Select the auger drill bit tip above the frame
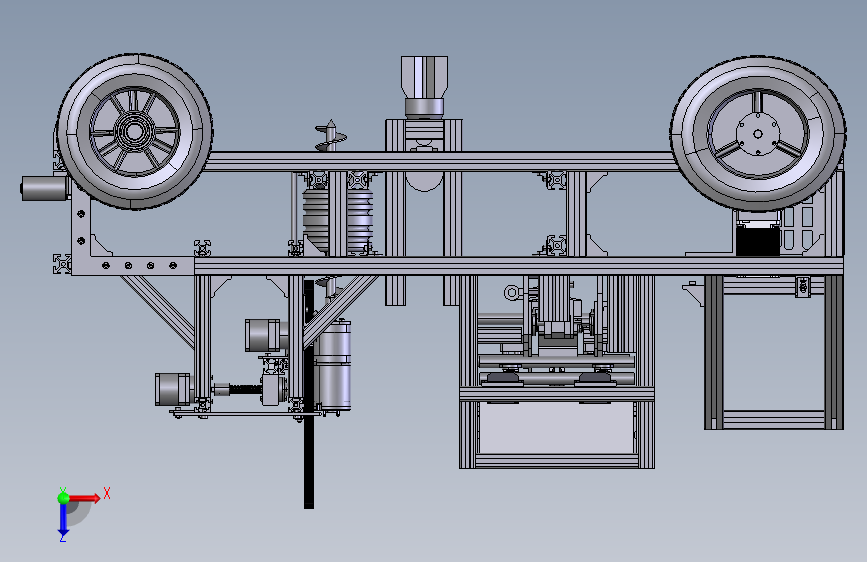867x562 pixels. 331,135
